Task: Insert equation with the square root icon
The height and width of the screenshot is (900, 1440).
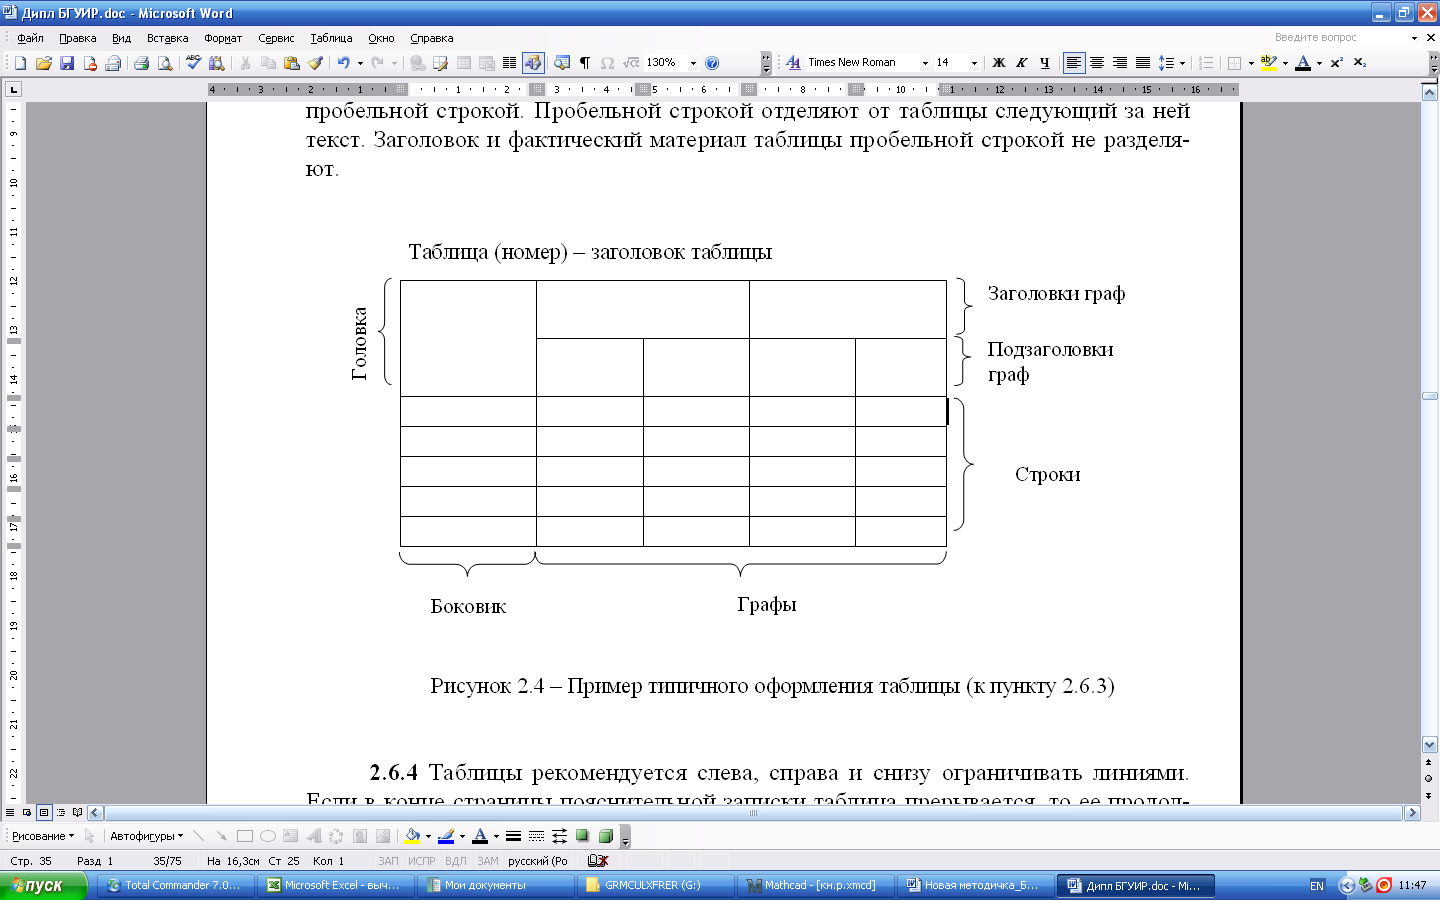Action: [630, 63]
